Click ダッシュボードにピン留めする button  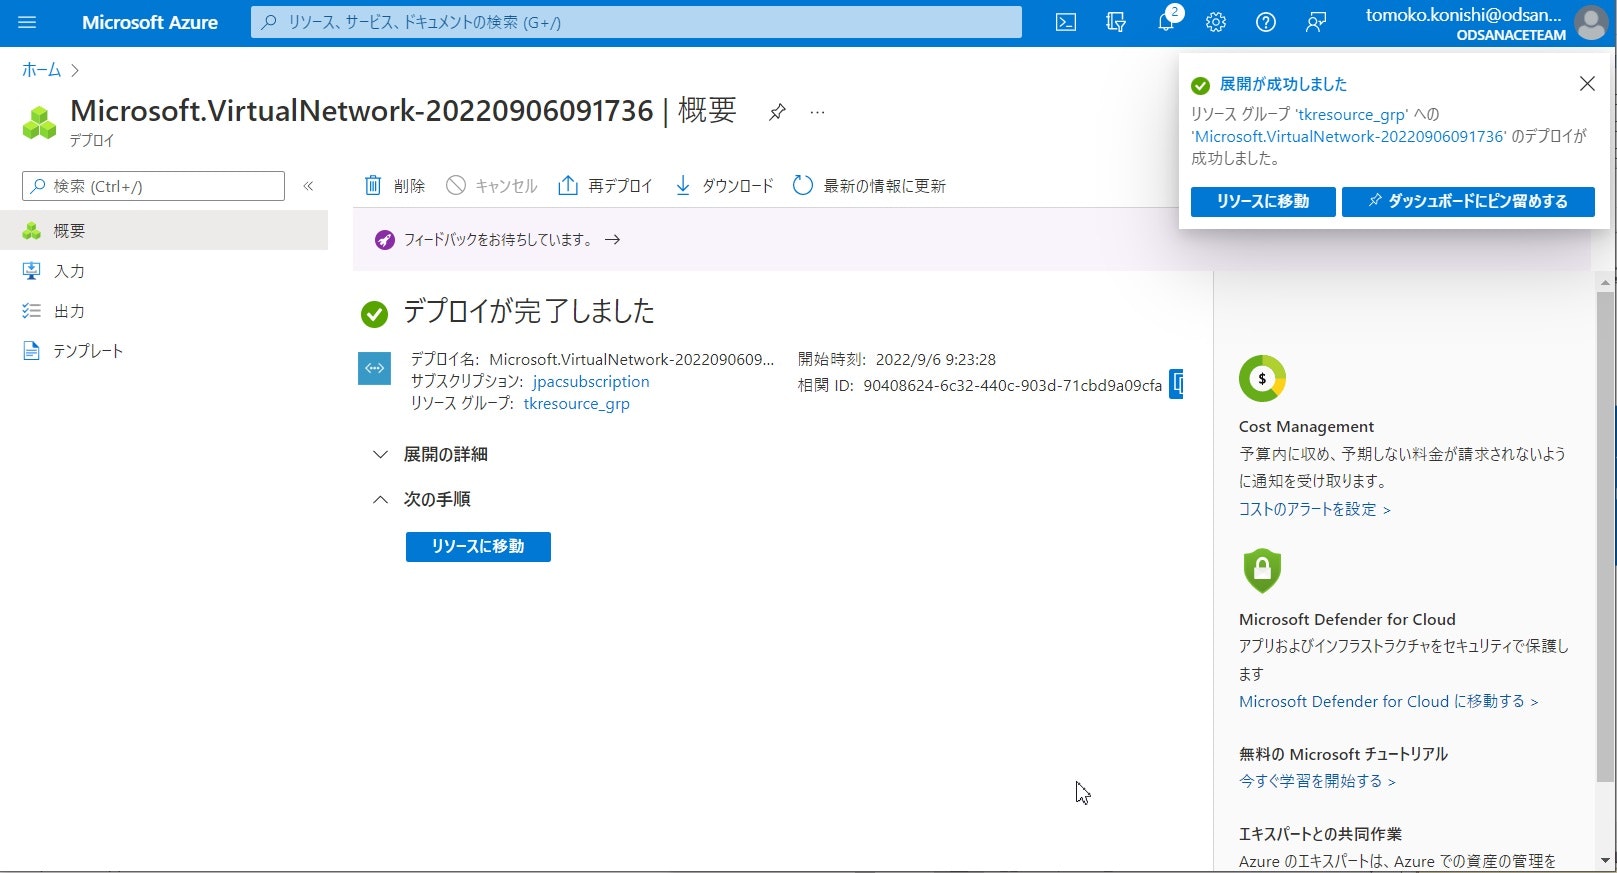(x=1468, y=201)
